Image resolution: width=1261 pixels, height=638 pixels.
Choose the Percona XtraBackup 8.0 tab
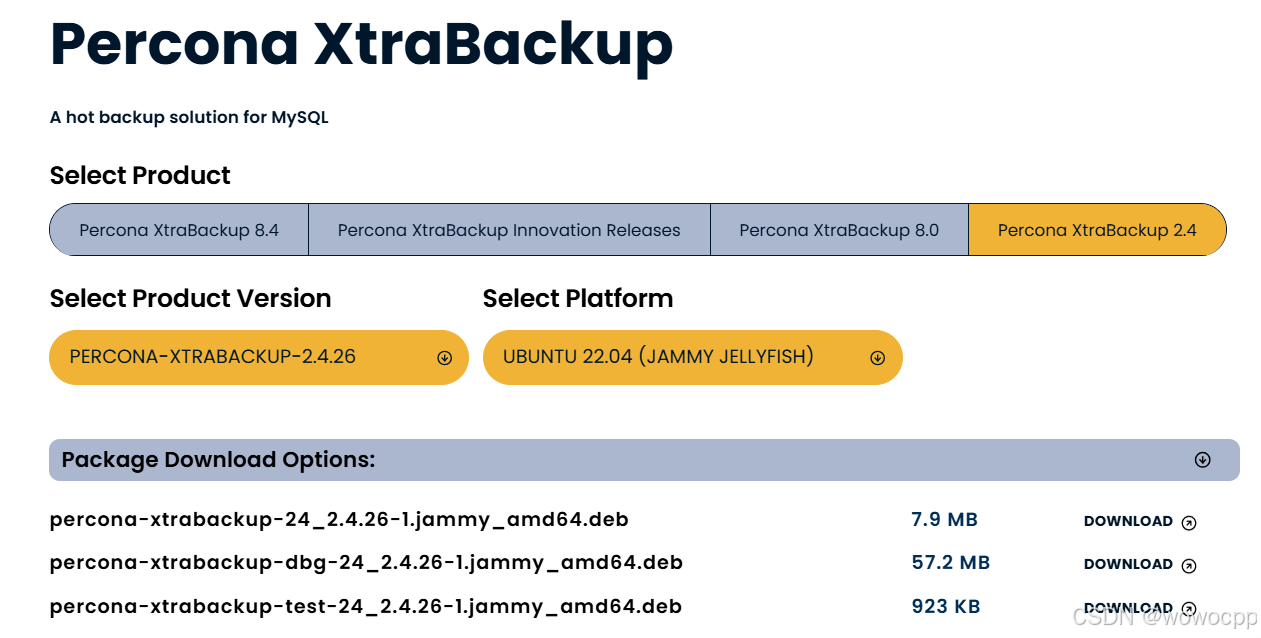click(x=839, y=230)
